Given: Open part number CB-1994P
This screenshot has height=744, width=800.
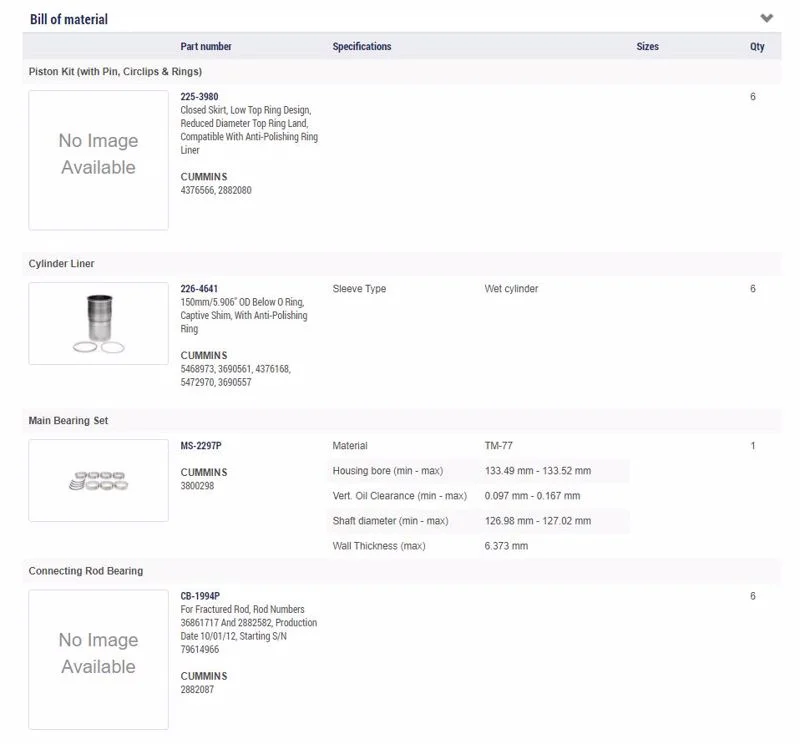Looking at the screenshot, I should coord(200,596).
